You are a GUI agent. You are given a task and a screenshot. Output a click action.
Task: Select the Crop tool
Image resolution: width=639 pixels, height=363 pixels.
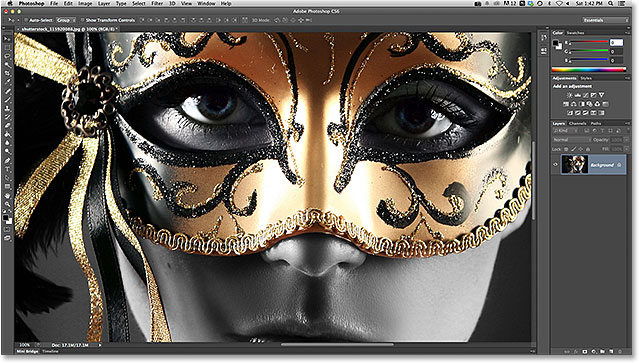(x=7, y=73)
